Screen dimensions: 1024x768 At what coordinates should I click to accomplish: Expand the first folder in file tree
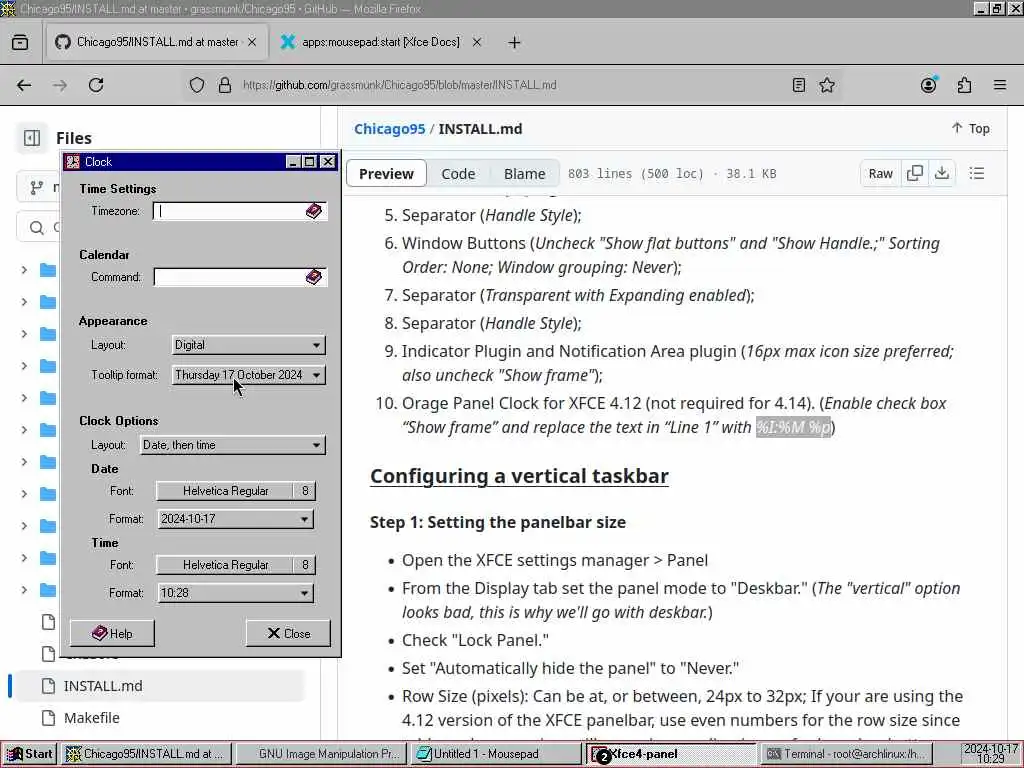tap(24, 270)
